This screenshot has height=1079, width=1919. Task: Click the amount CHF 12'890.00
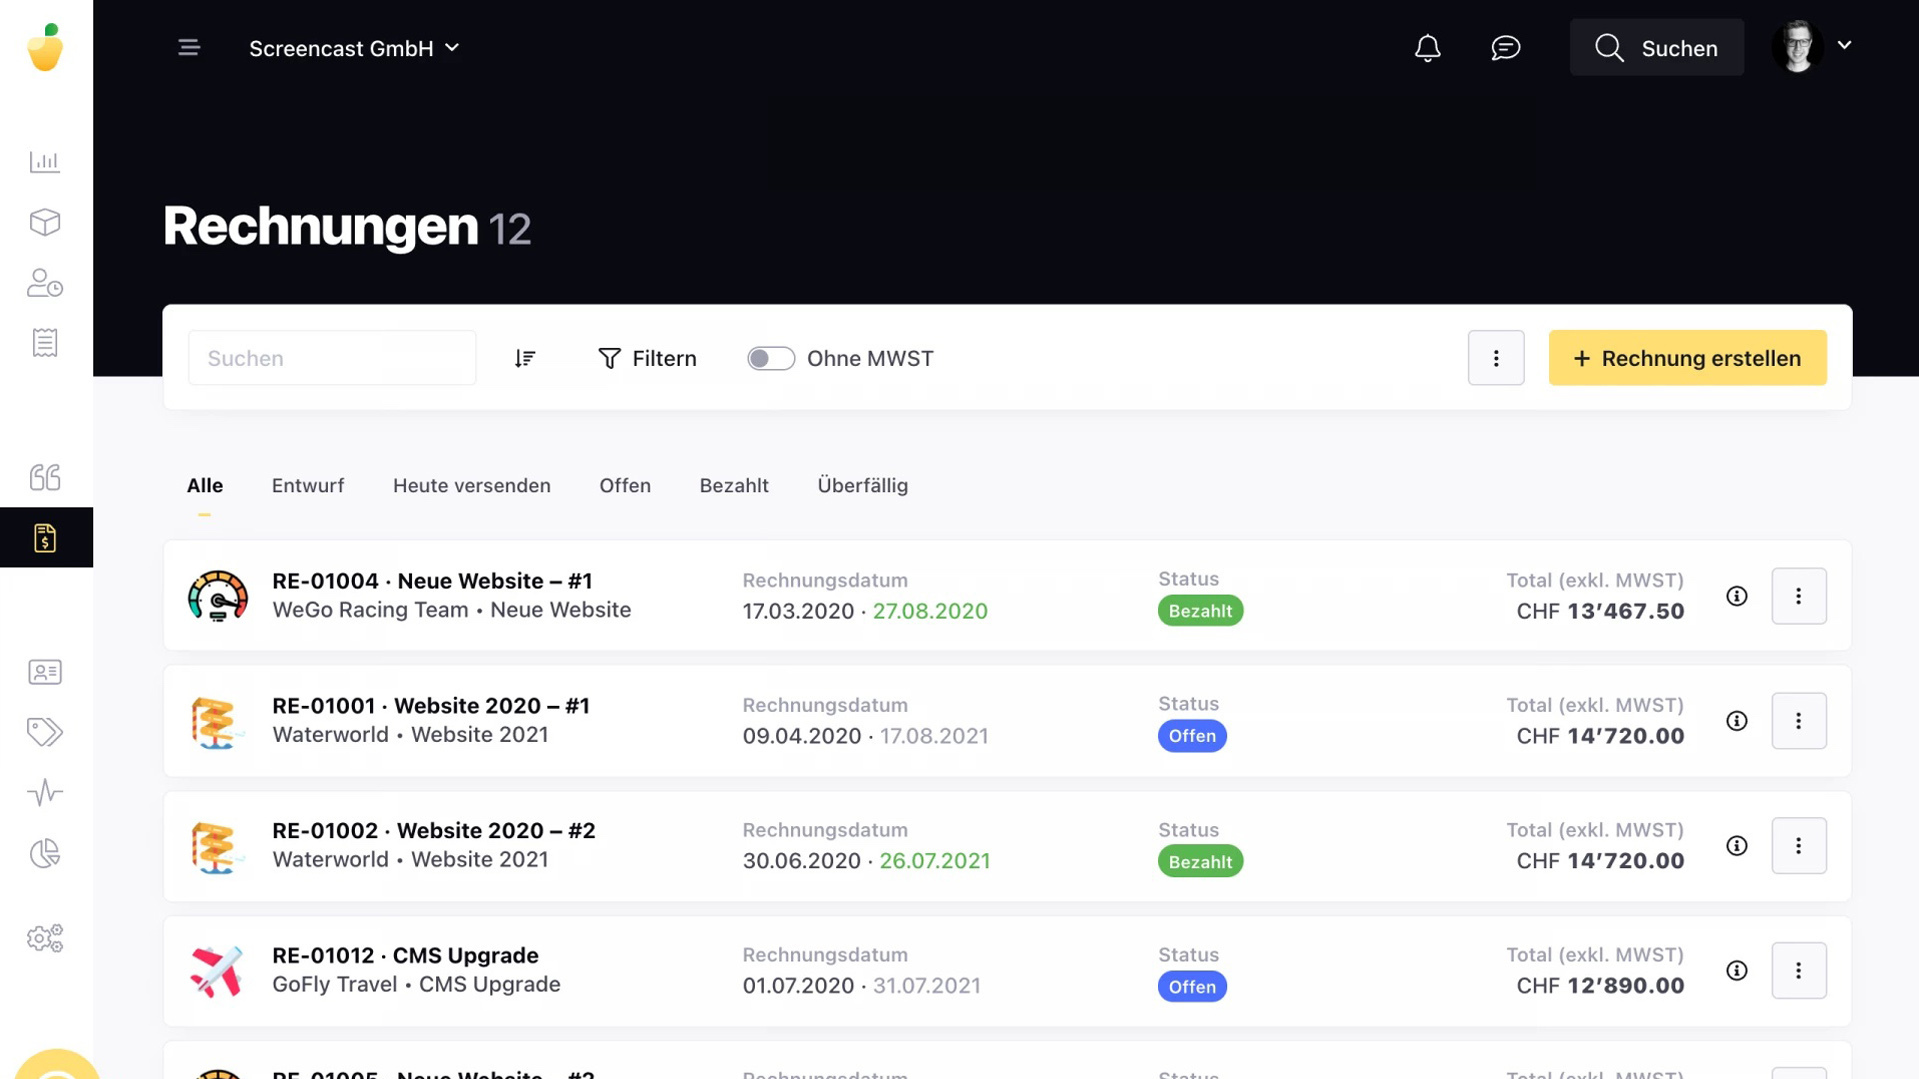[x=1600, y=986]
